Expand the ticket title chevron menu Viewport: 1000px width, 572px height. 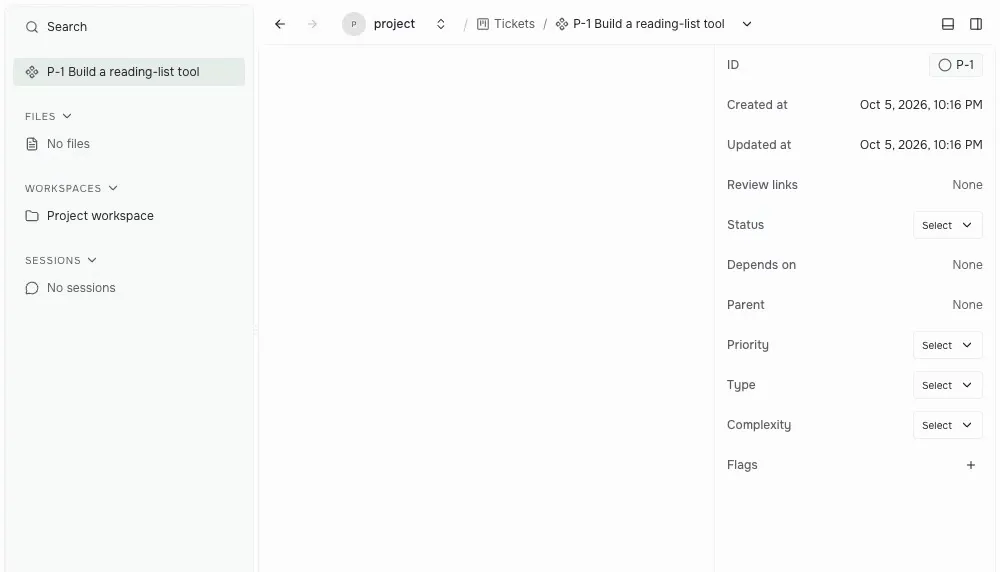point(747,24)
